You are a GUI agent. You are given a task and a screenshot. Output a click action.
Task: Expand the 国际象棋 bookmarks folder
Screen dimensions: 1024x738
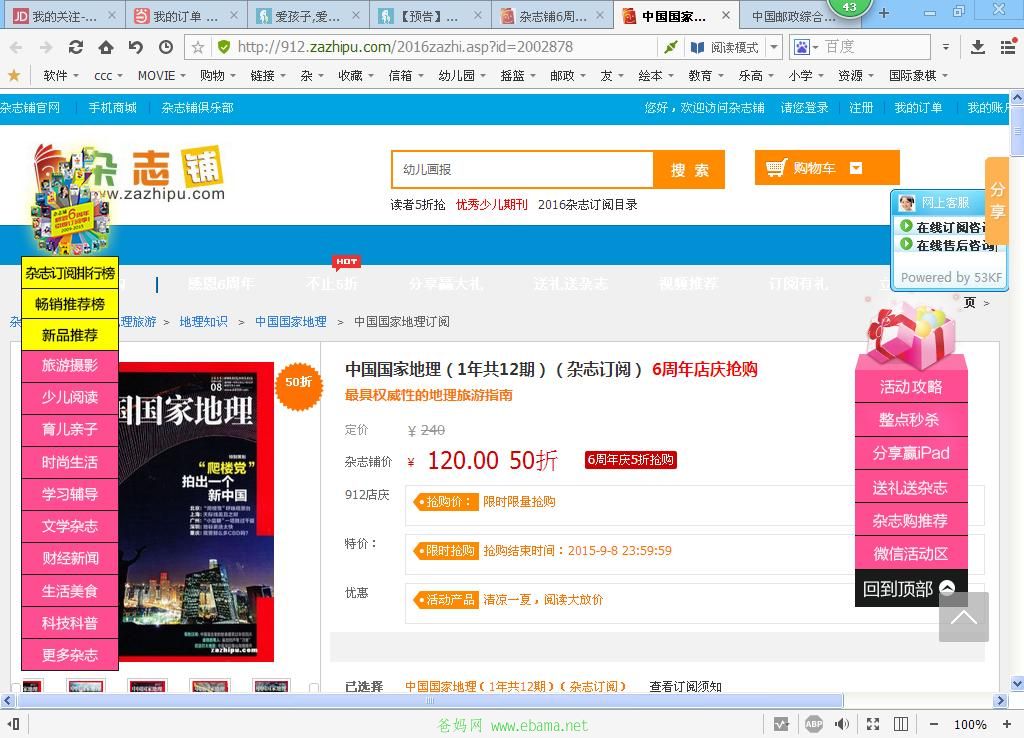(x=918, y=76)
